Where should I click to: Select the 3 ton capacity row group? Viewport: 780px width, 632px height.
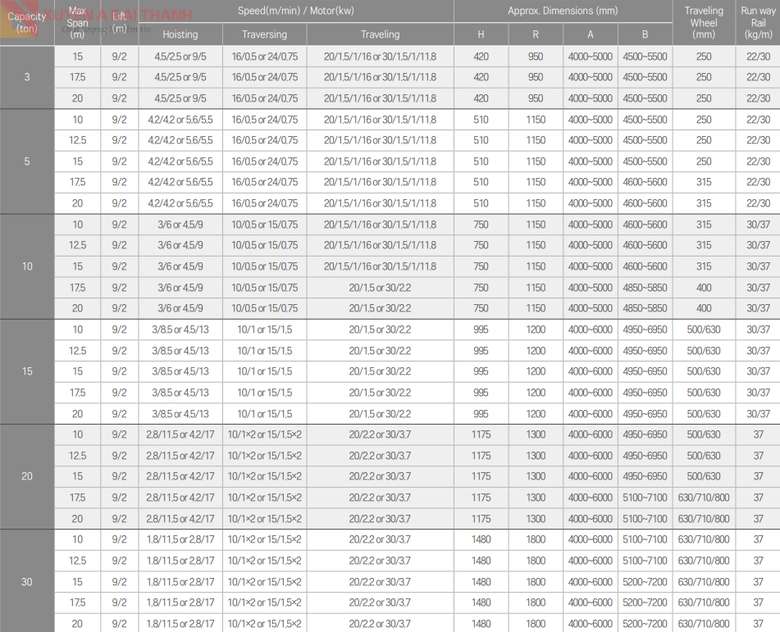[x=27, y=77]
